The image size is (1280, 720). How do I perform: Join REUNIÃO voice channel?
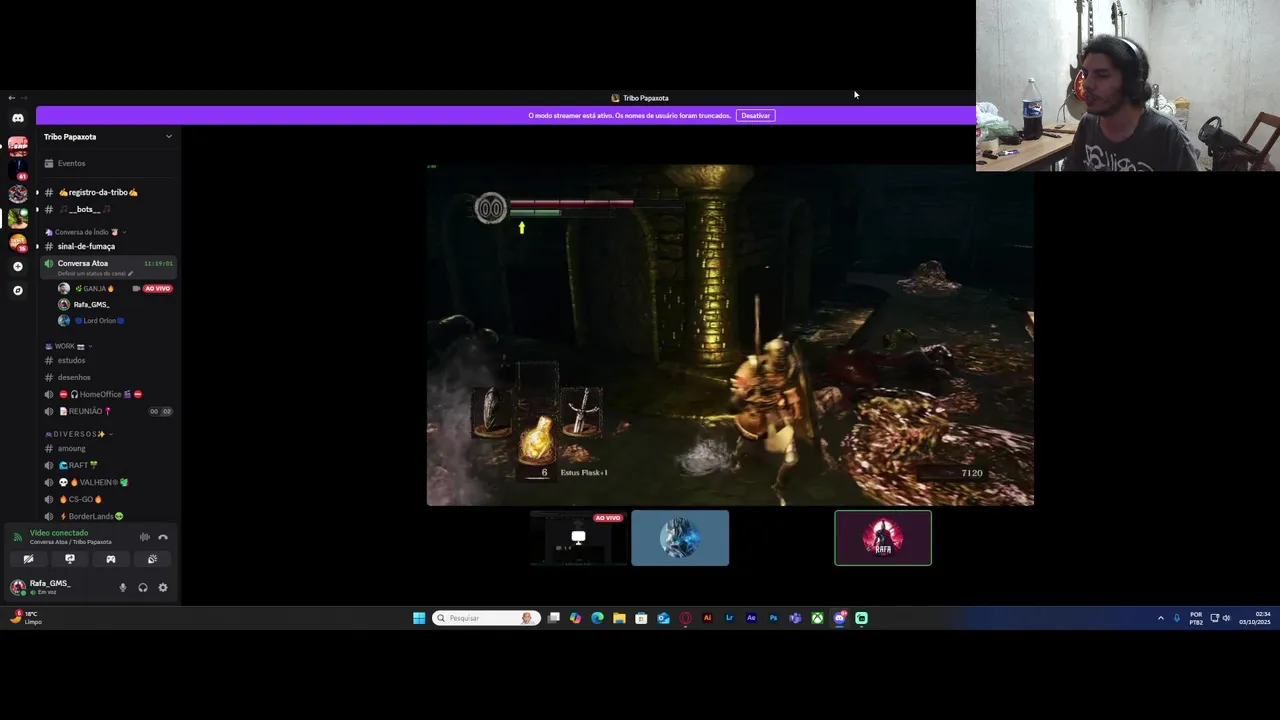(x=85, y=411)
